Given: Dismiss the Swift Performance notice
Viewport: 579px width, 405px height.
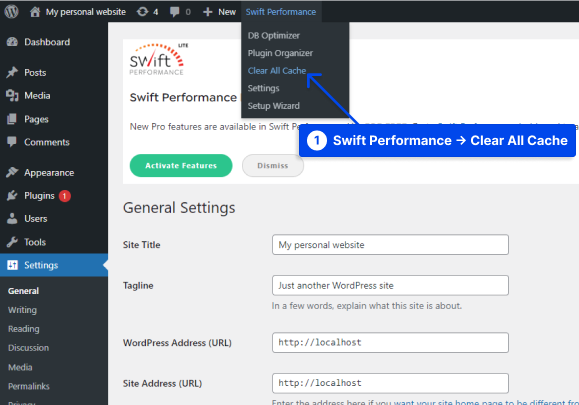Looking at the screenshot, I should (x=273, y=165).
